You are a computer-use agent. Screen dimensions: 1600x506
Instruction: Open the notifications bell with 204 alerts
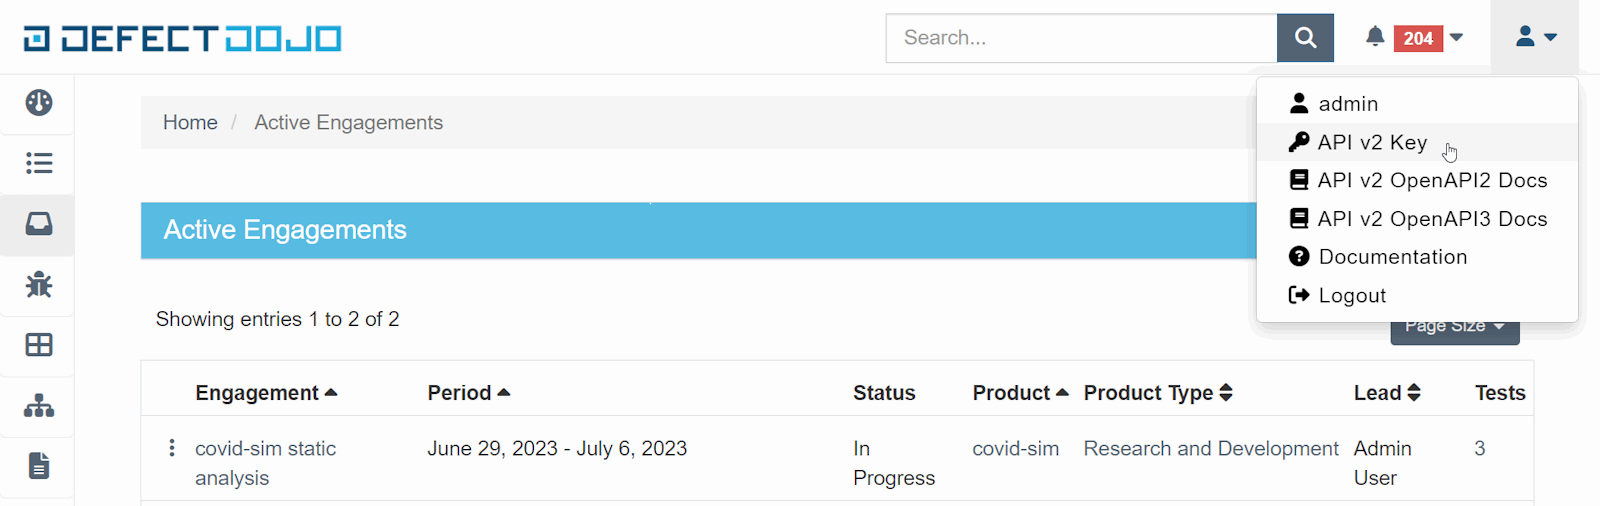(1413, 38)
